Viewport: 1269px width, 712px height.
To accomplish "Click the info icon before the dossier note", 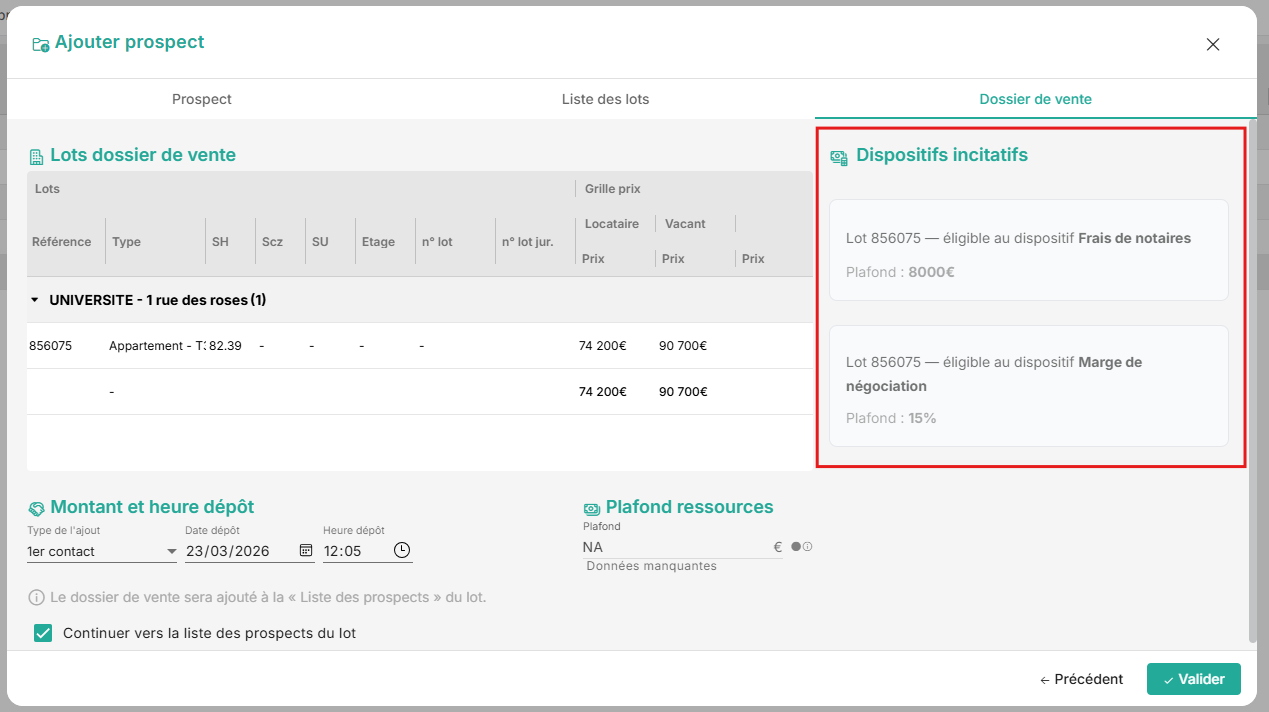I will pyautogui.click(x=37, y=598).
